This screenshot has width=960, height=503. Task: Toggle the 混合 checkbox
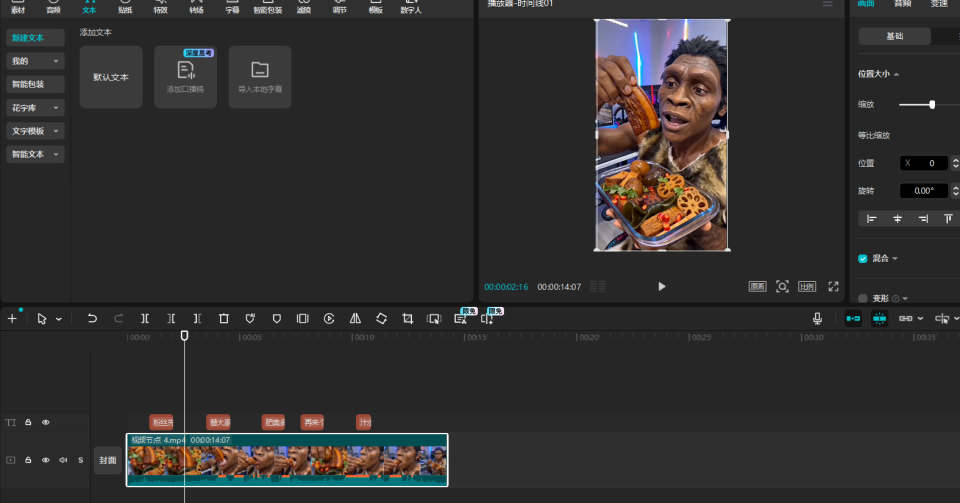coord(863,258)
